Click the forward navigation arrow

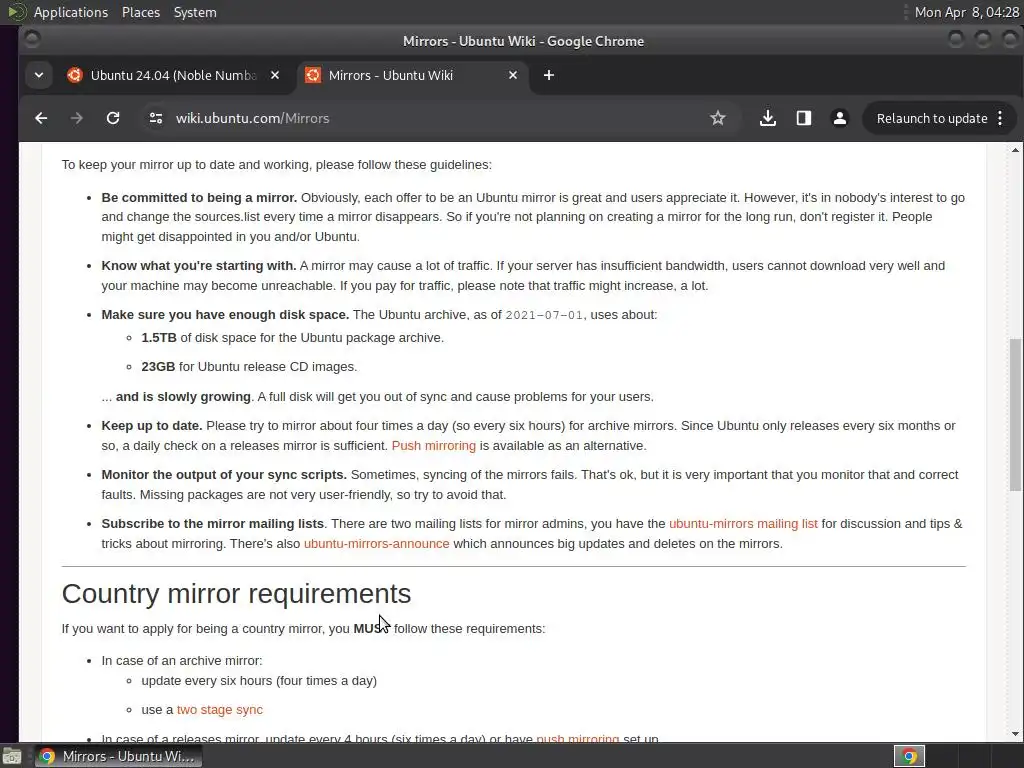click(77, 118)
